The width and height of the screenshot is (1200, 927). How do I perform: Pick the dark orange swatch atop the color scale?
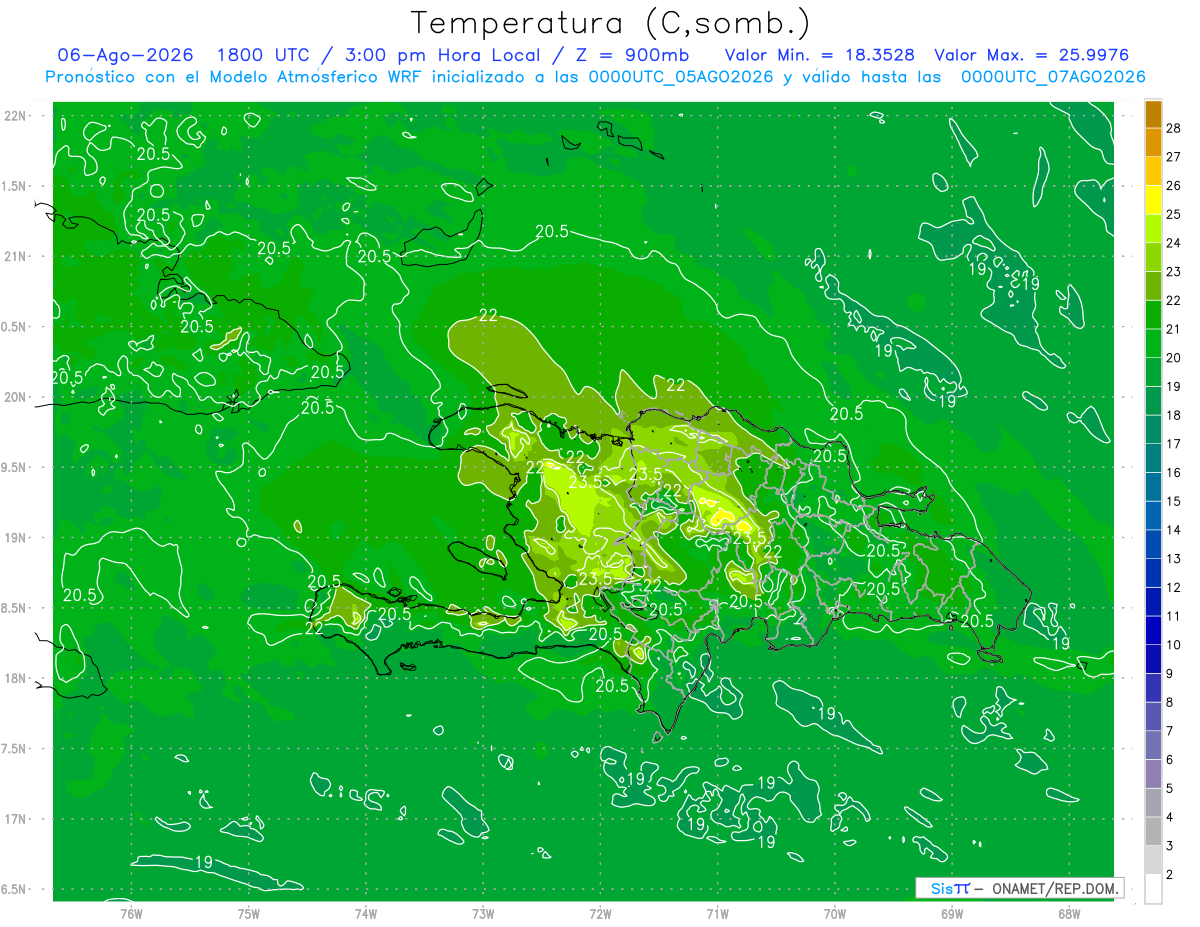(1154, 114)
